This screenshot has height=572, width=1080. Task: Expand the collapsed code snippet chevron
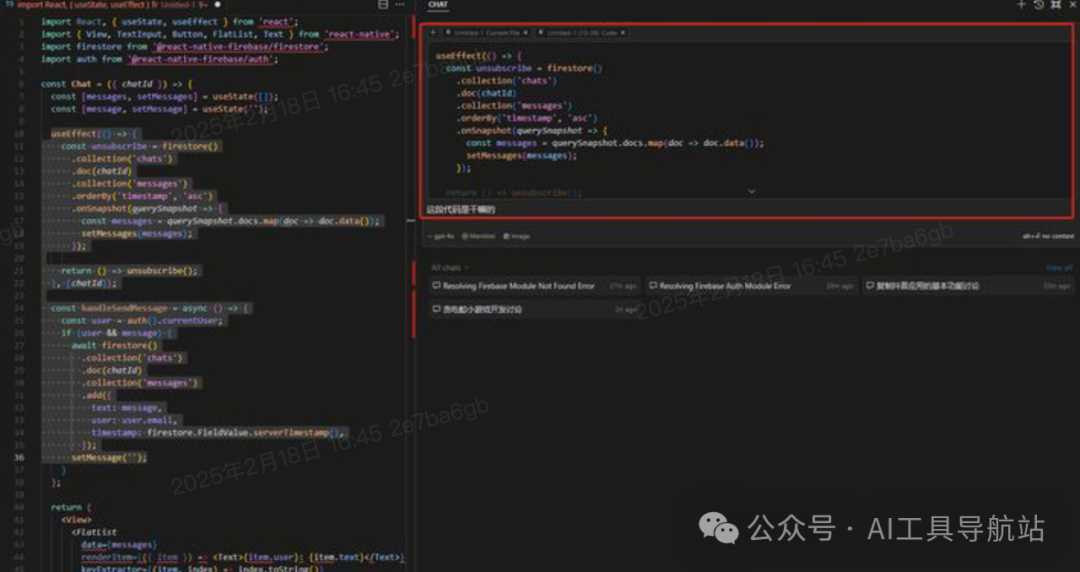click(751, 192)
